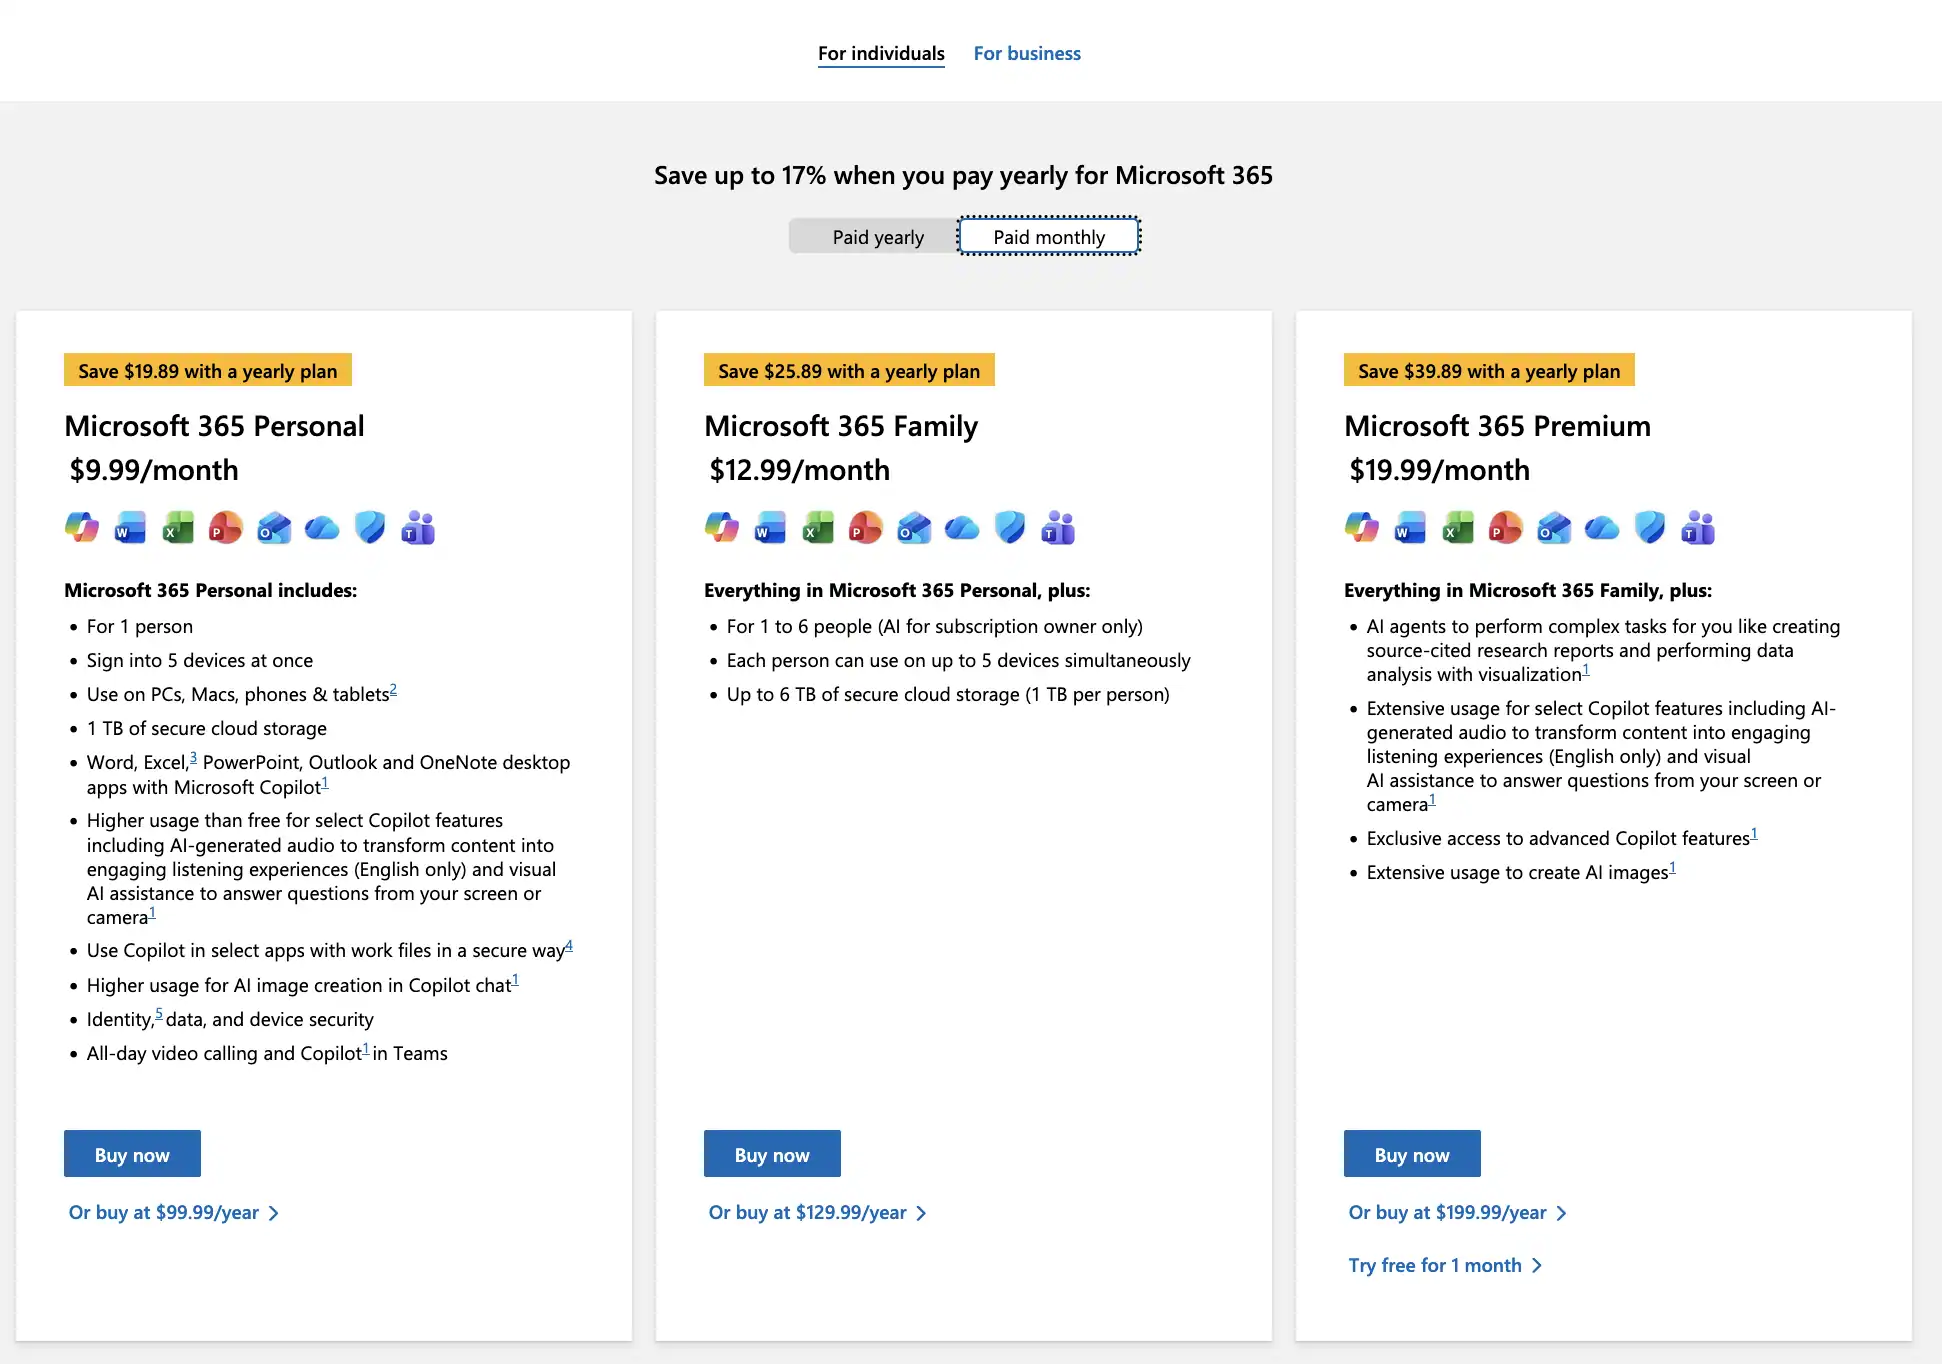Open footnote 2 after PCs, Macs, phones & tablets
The image size is (1942, 1364).
pos(393,690)
